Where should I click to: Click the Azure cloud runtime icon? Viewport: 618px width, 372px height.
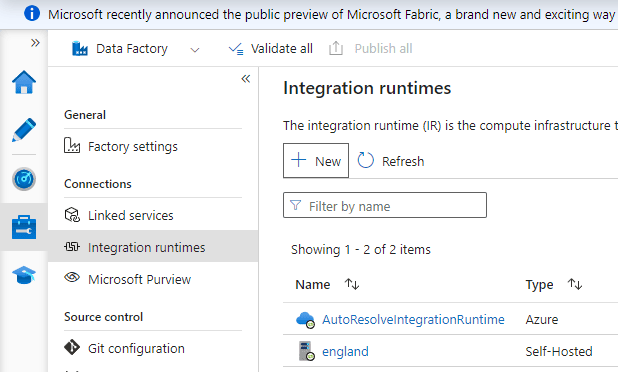pos(305,320)
